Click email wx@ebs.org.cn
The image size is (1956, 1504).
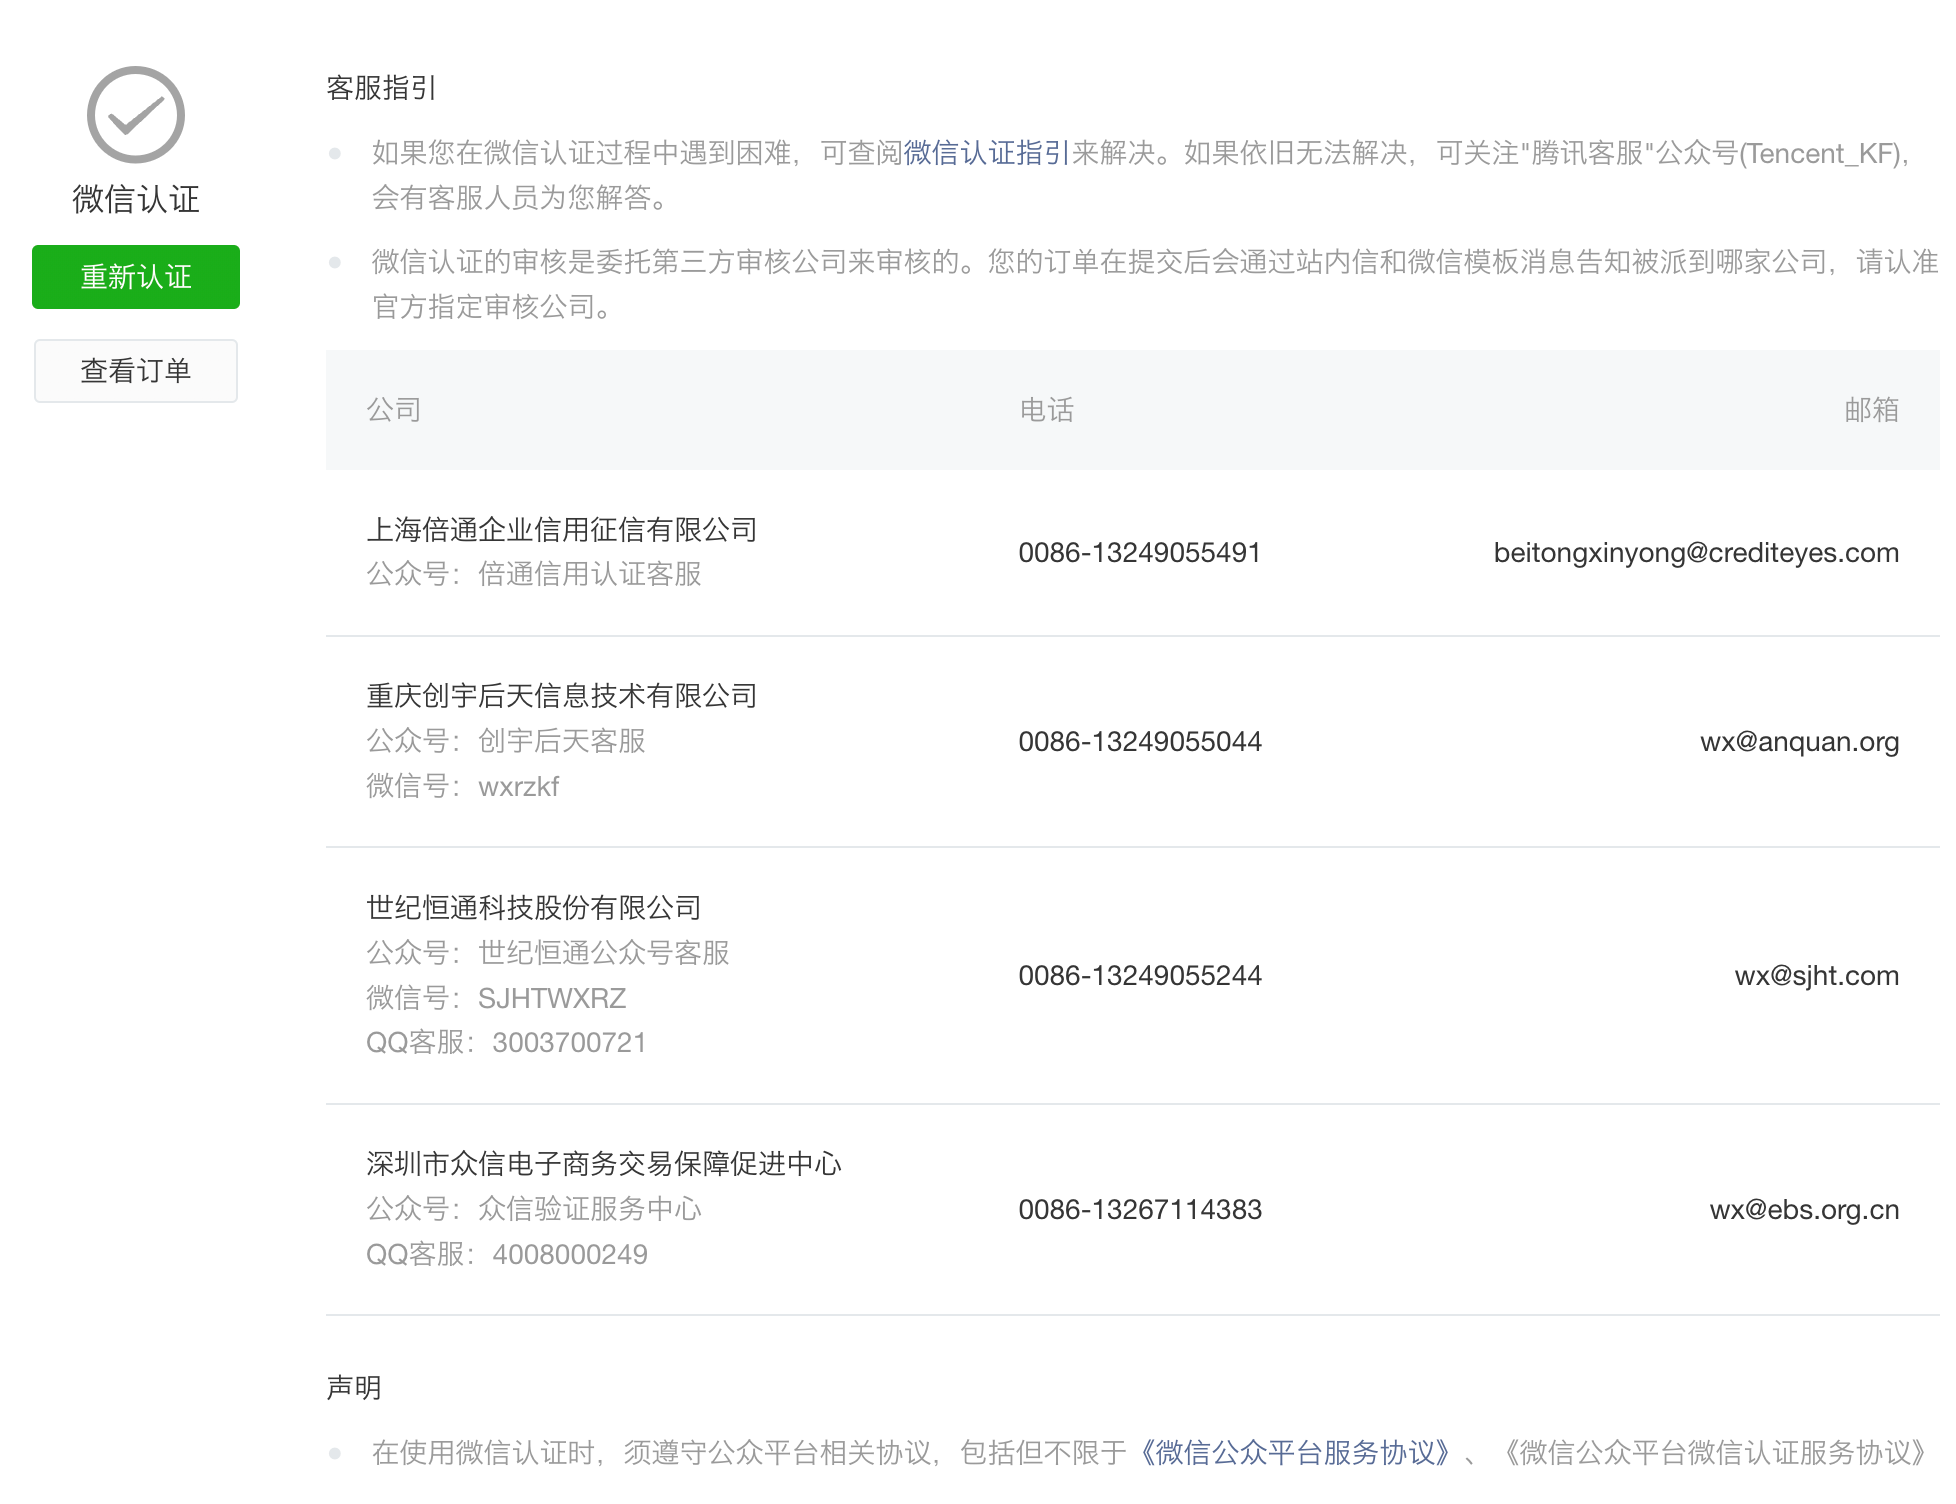tap(1804, 1210)
